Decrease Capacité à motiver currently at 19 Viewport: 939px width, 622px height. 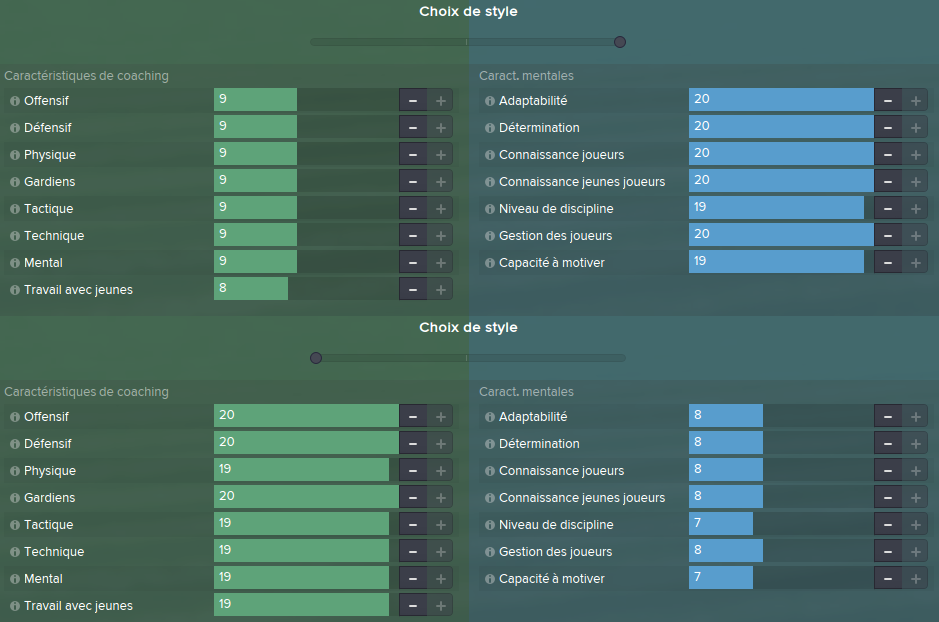pyautogui.click(x=888, y=262)
